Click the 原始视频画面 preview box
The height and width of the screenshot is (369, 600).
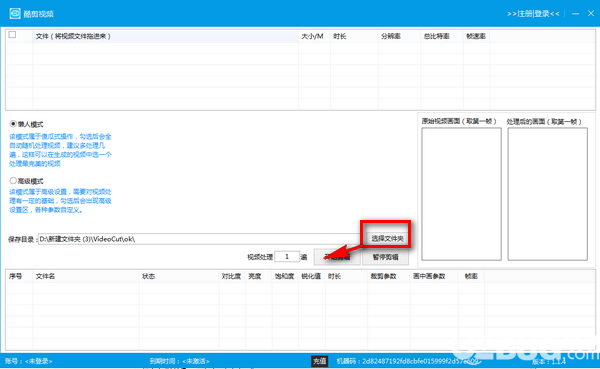461,194
